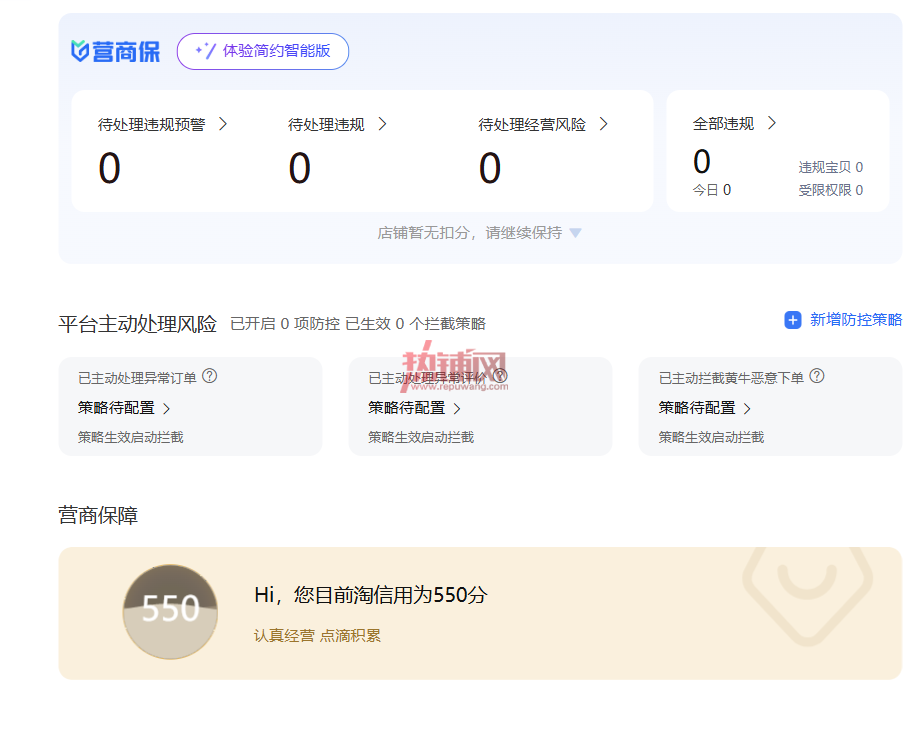Expand the 店铺暂无扣分 dropdown triangle
The height and width of the screenshot is (734, 909).
(575, 233)
